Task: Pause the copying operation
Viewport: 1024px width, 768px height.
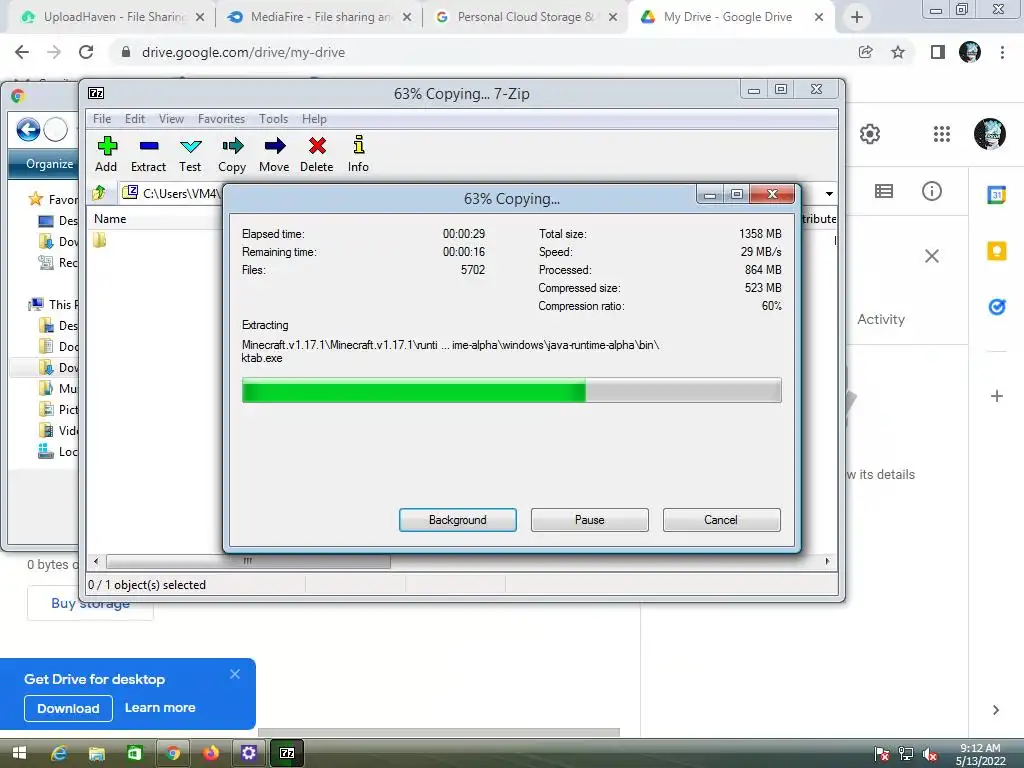Action: [590, 520]
